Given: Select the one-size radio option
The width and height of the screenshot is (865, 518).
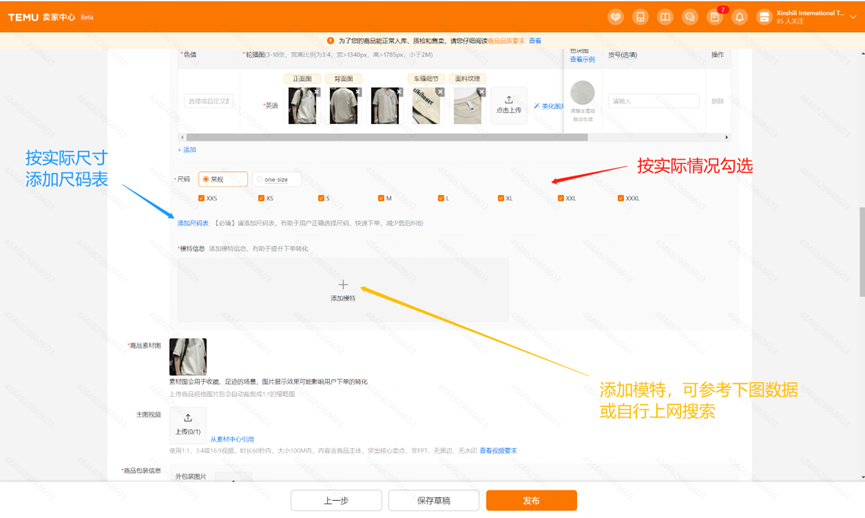Looking at the screenshot, I should point(276,179).
